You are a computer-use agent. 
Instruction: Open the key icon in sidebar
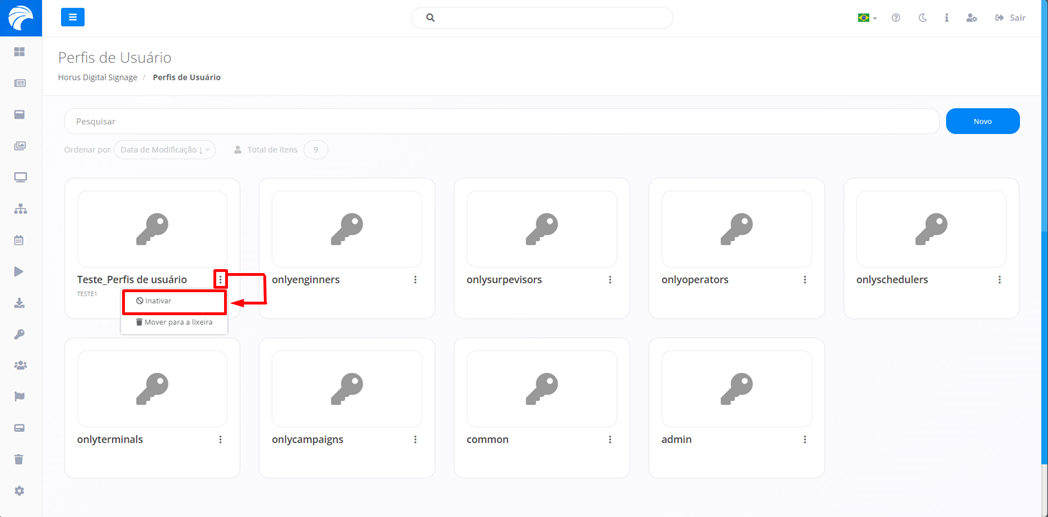19,334
